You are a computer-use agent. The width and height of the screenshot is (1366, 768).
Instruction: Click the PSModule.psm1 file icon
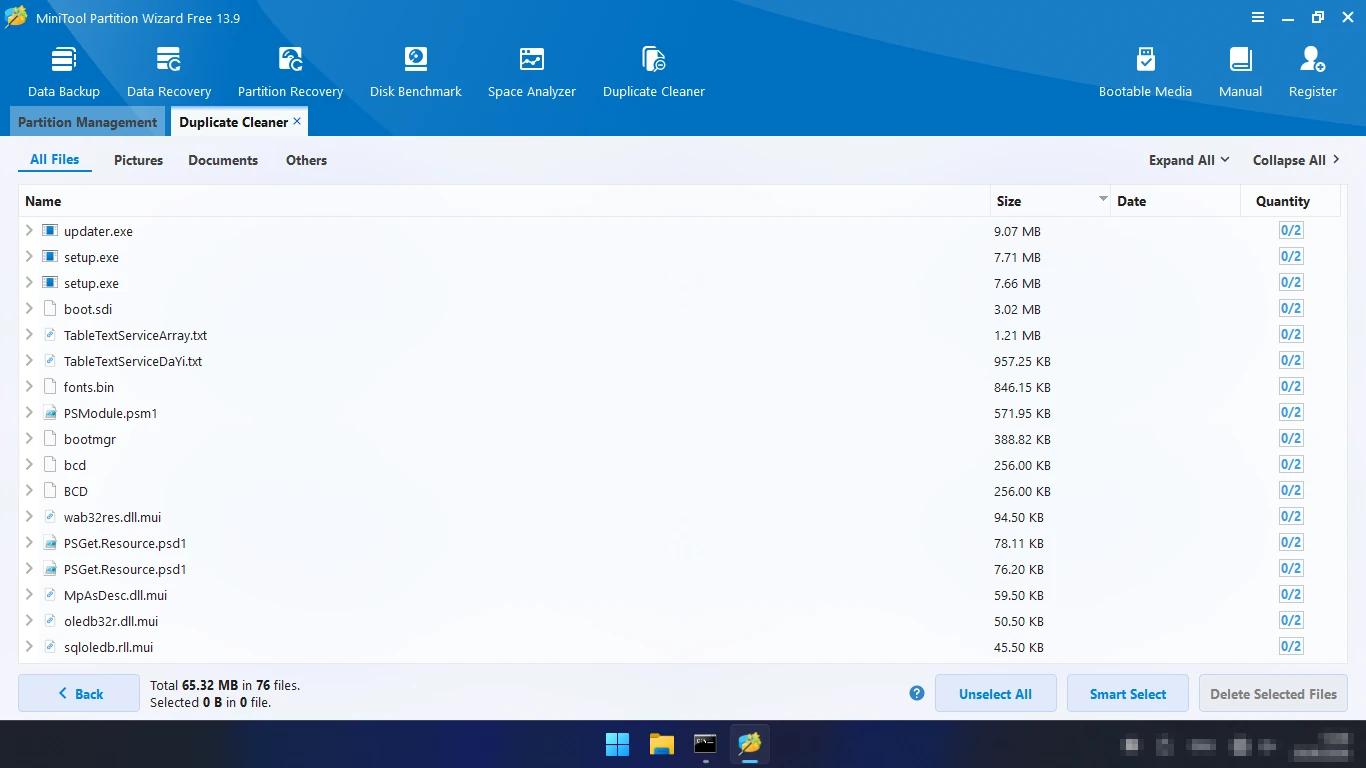50,413
